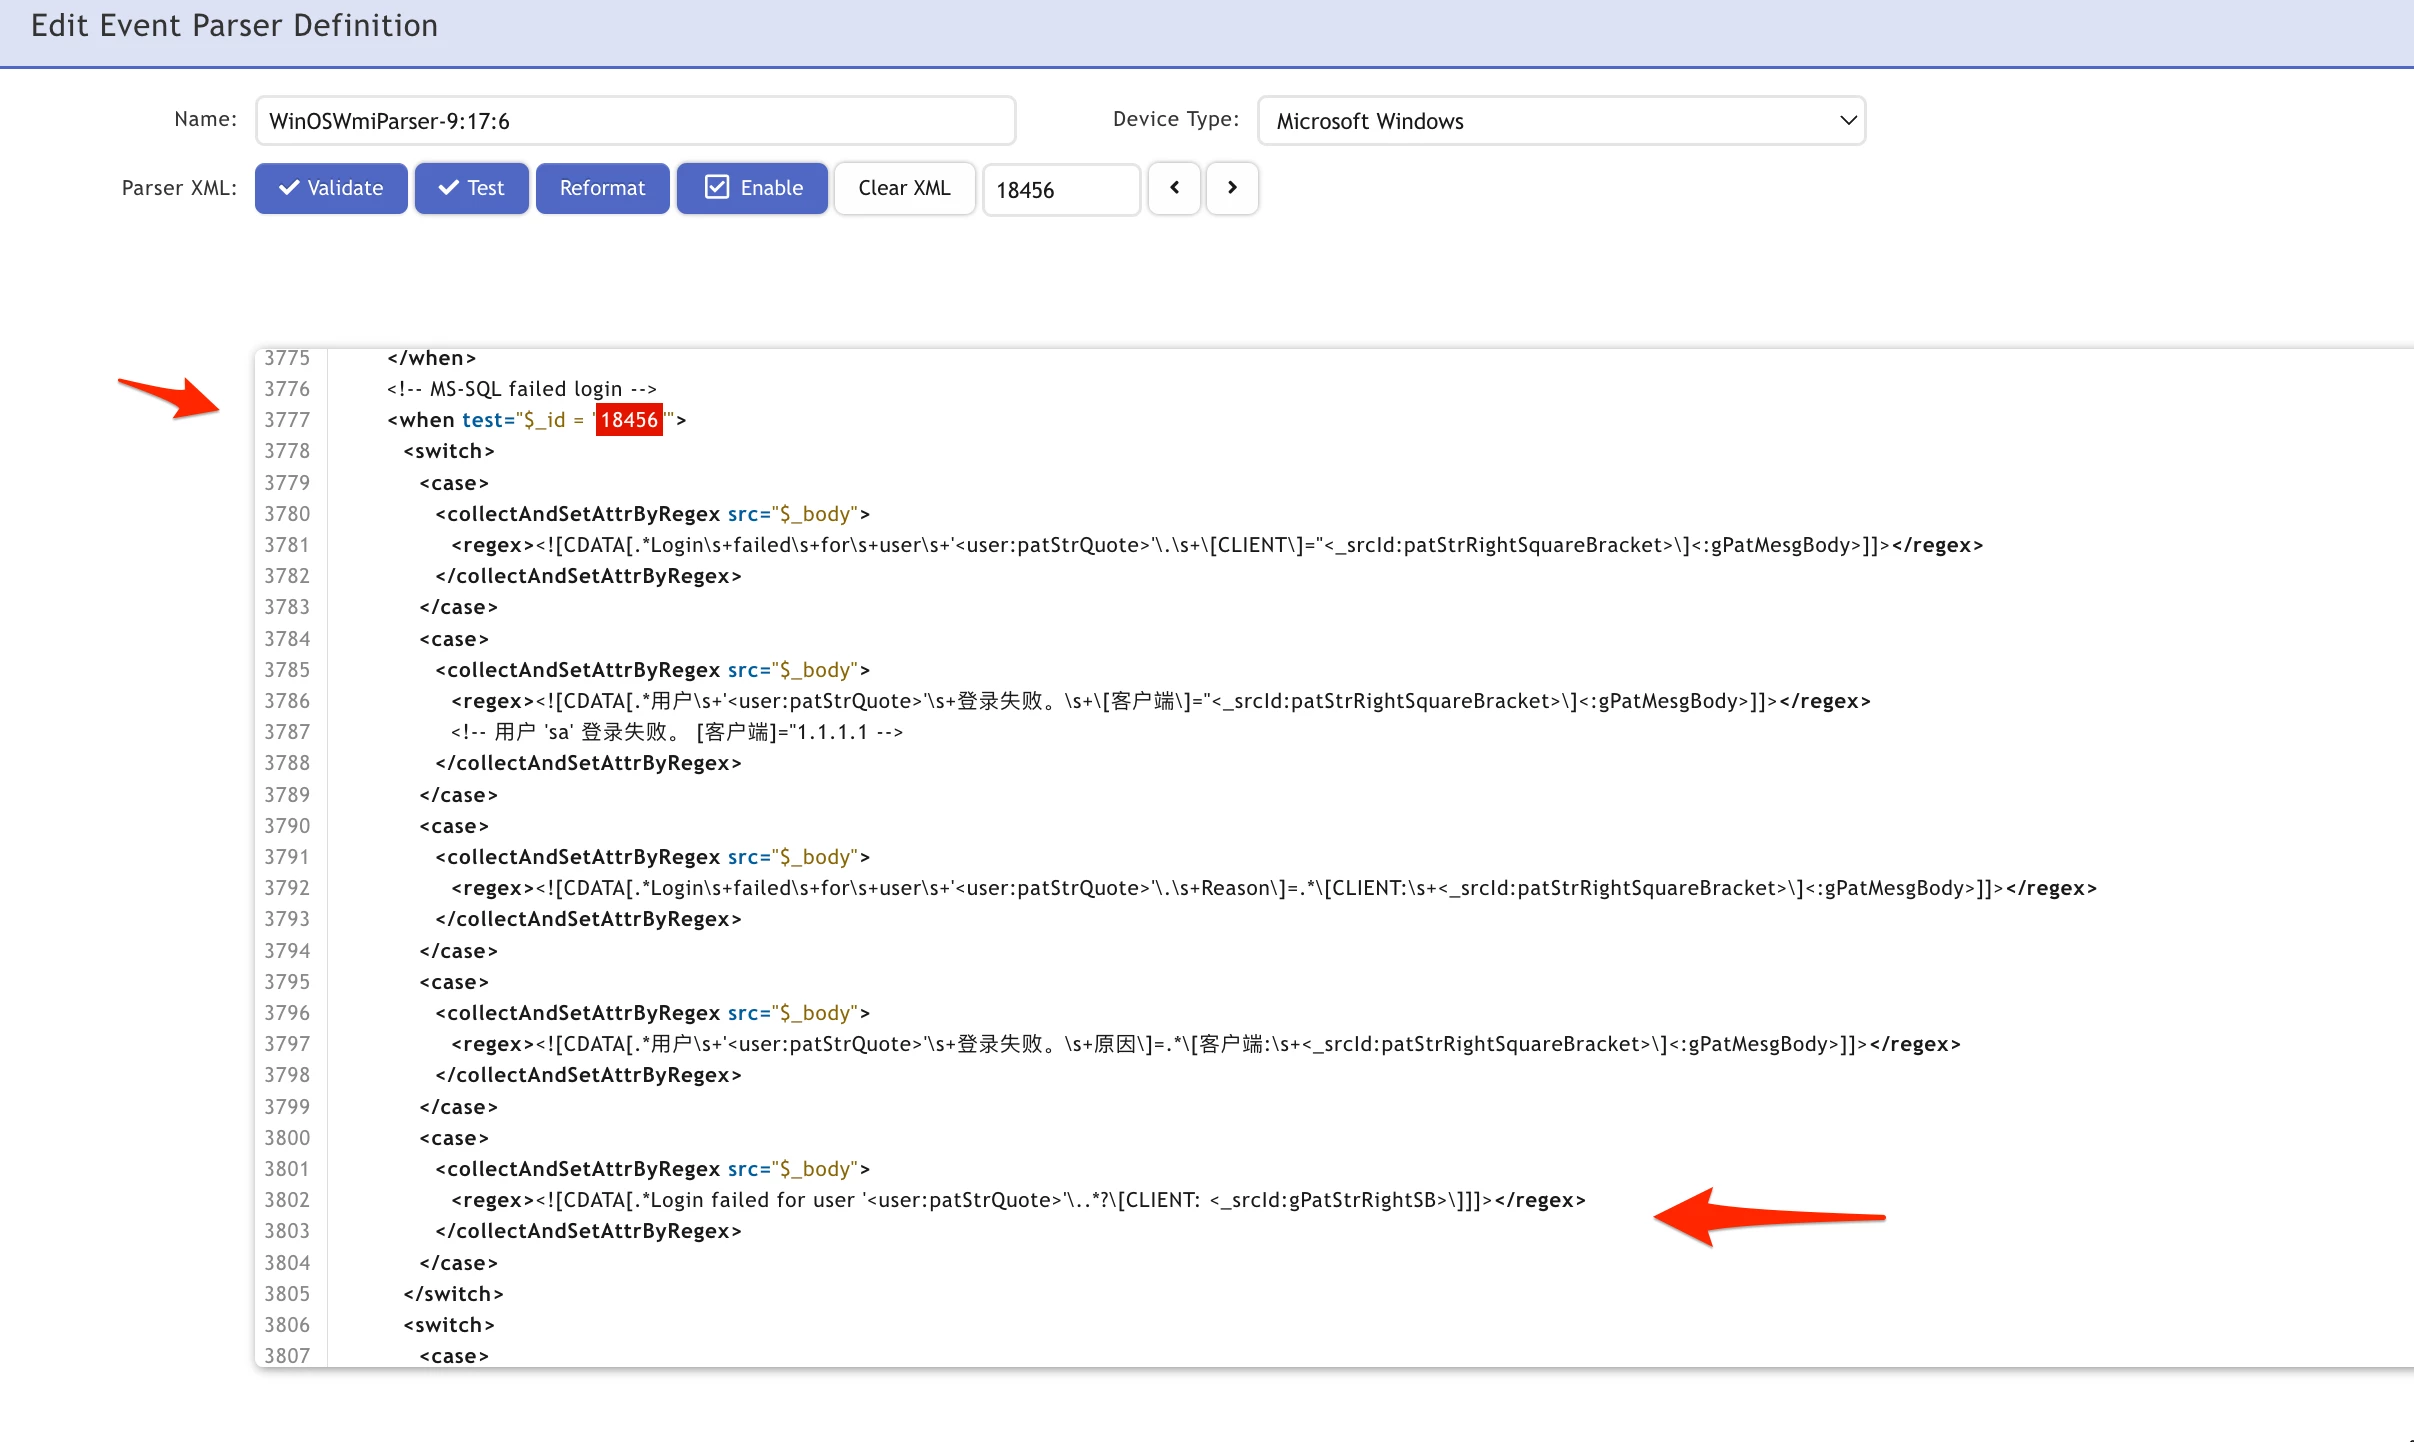Image resolution: width=2414 pixels, height=1442 pixels.
Task: Click the Clear XML button
Action: coord(904,188)
